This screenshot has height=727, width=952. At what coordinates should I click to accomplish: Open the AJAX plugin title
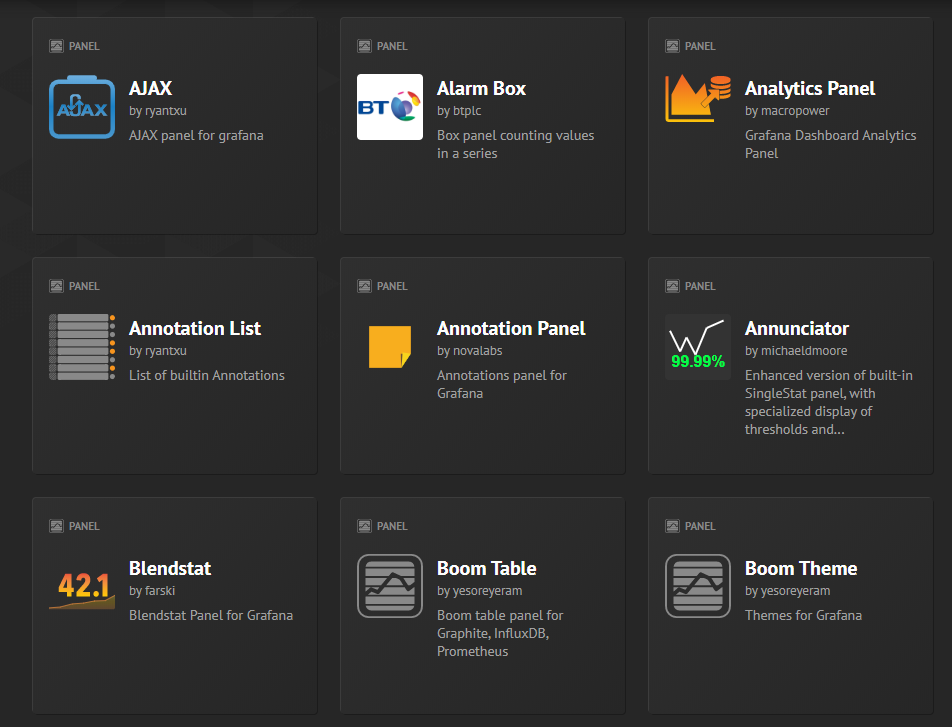click(x=151, y=89)
